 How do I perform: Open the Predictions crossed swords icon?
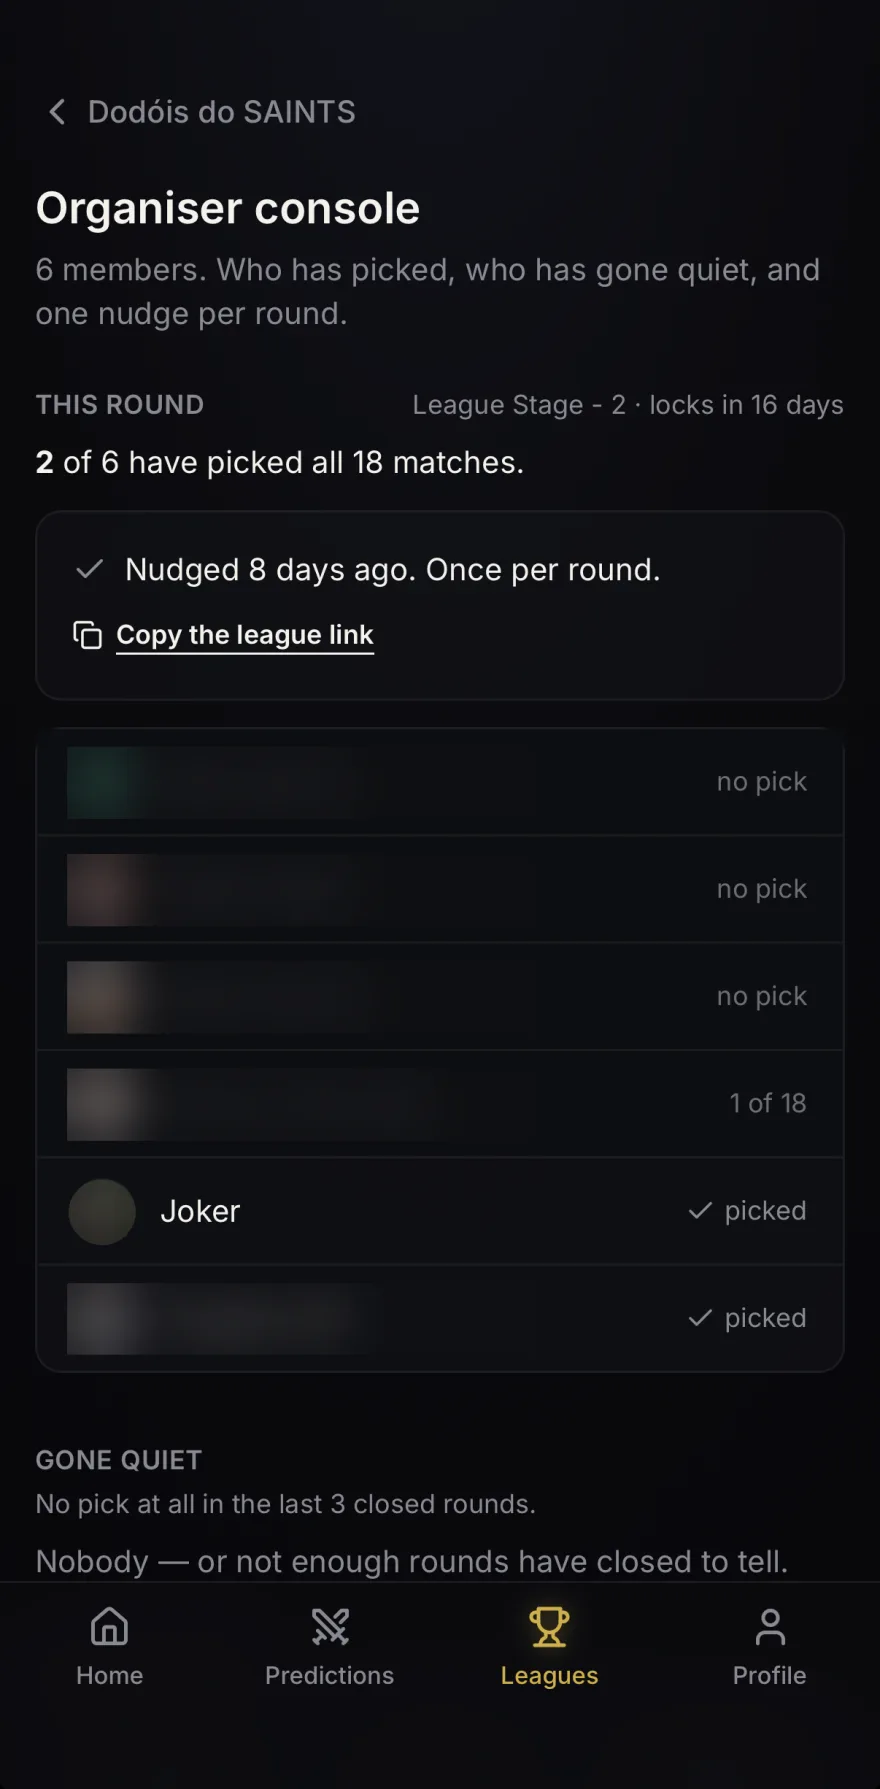point(330,1627)
